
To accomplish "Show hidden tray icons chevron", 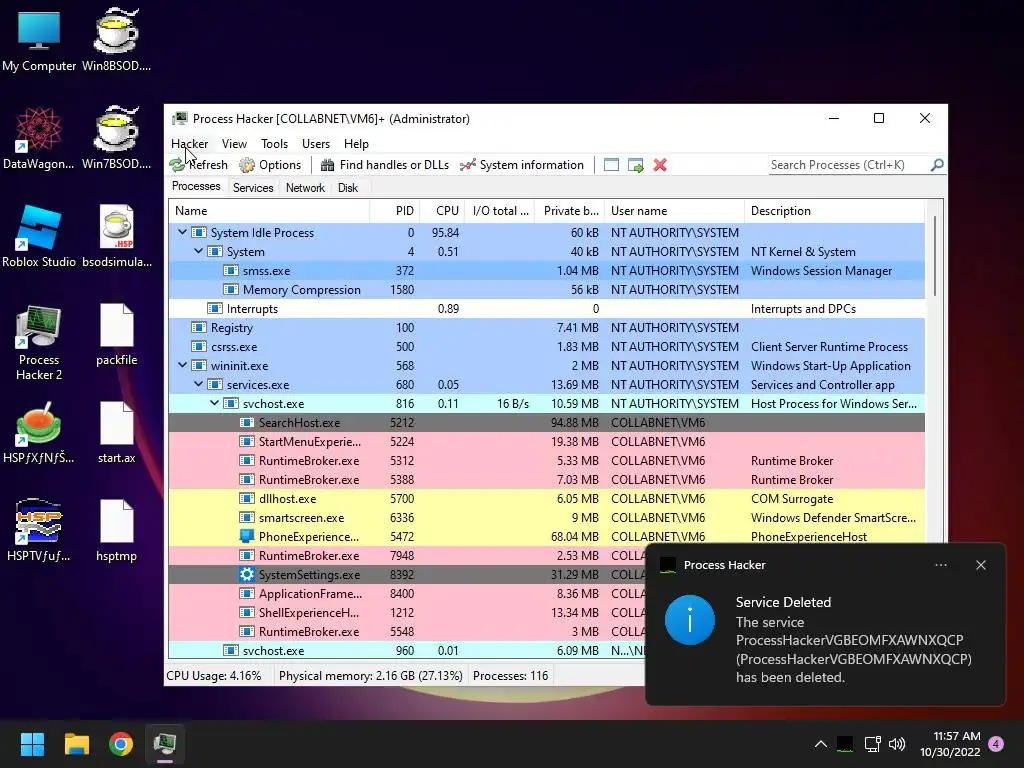I will (x=821, y=744).
